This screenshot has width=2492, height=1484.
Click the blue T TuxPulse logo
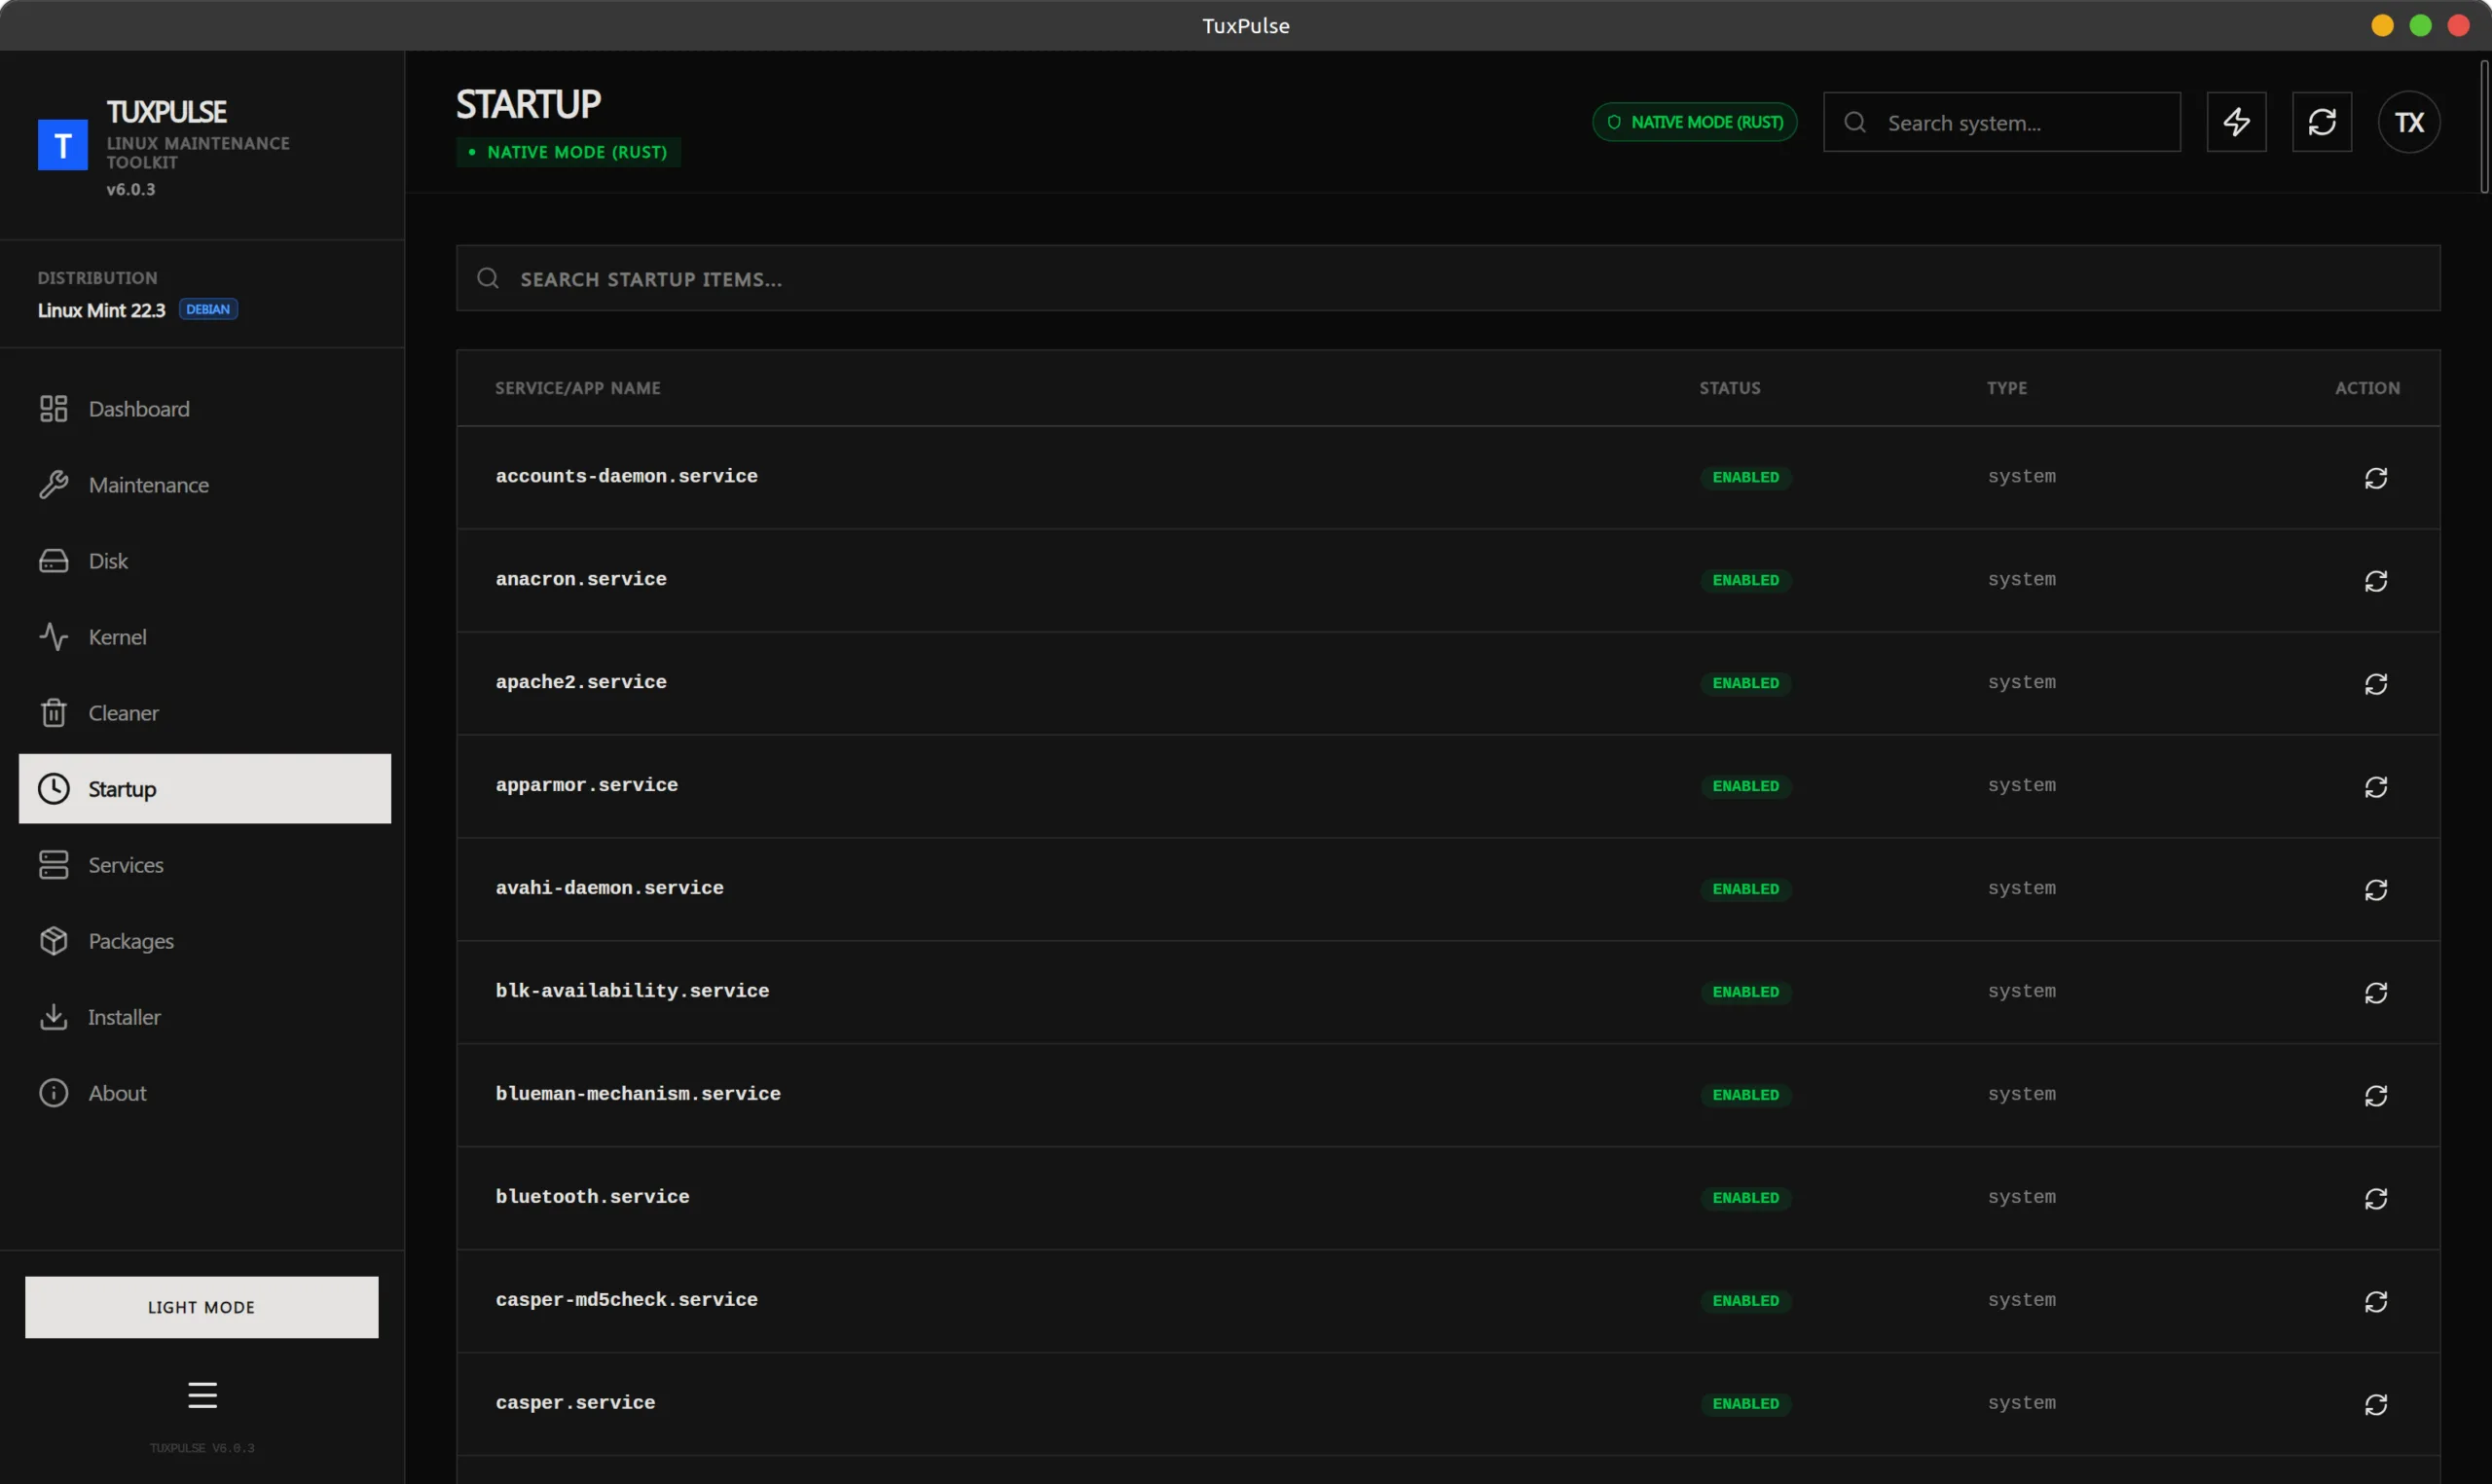(63, 146)
